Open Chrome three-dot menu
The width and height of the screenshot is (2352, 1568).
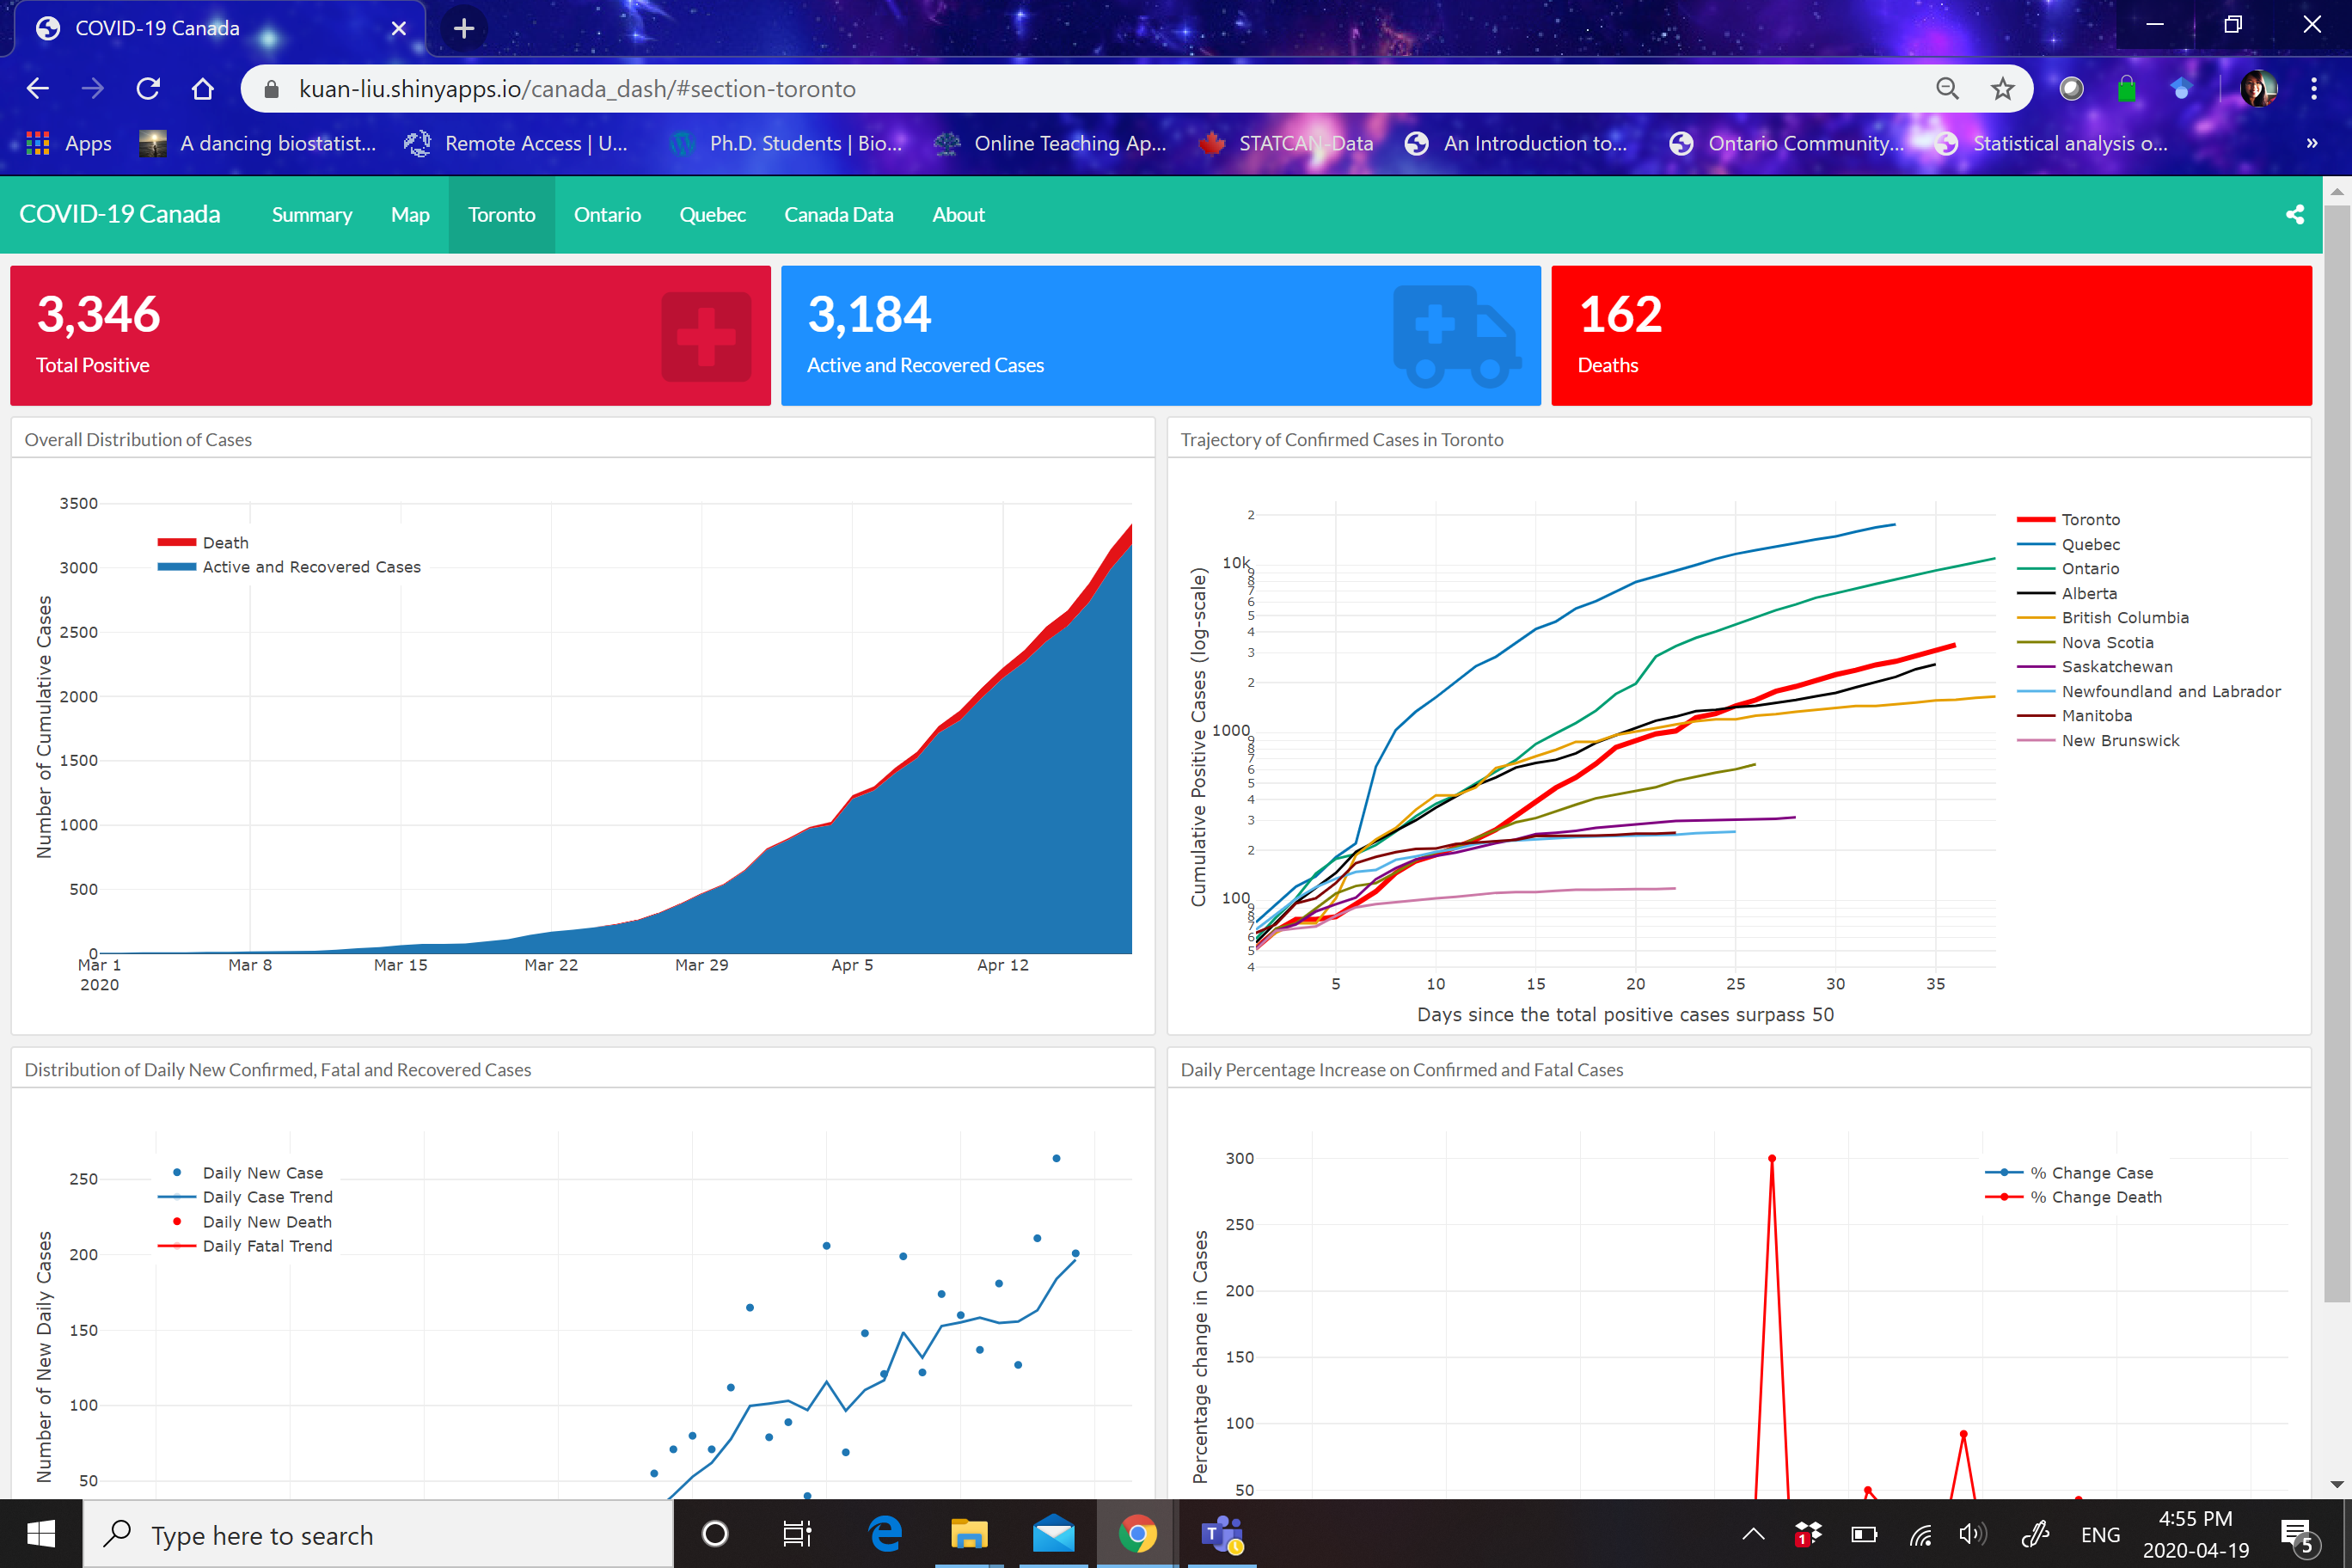(2313, 89)
